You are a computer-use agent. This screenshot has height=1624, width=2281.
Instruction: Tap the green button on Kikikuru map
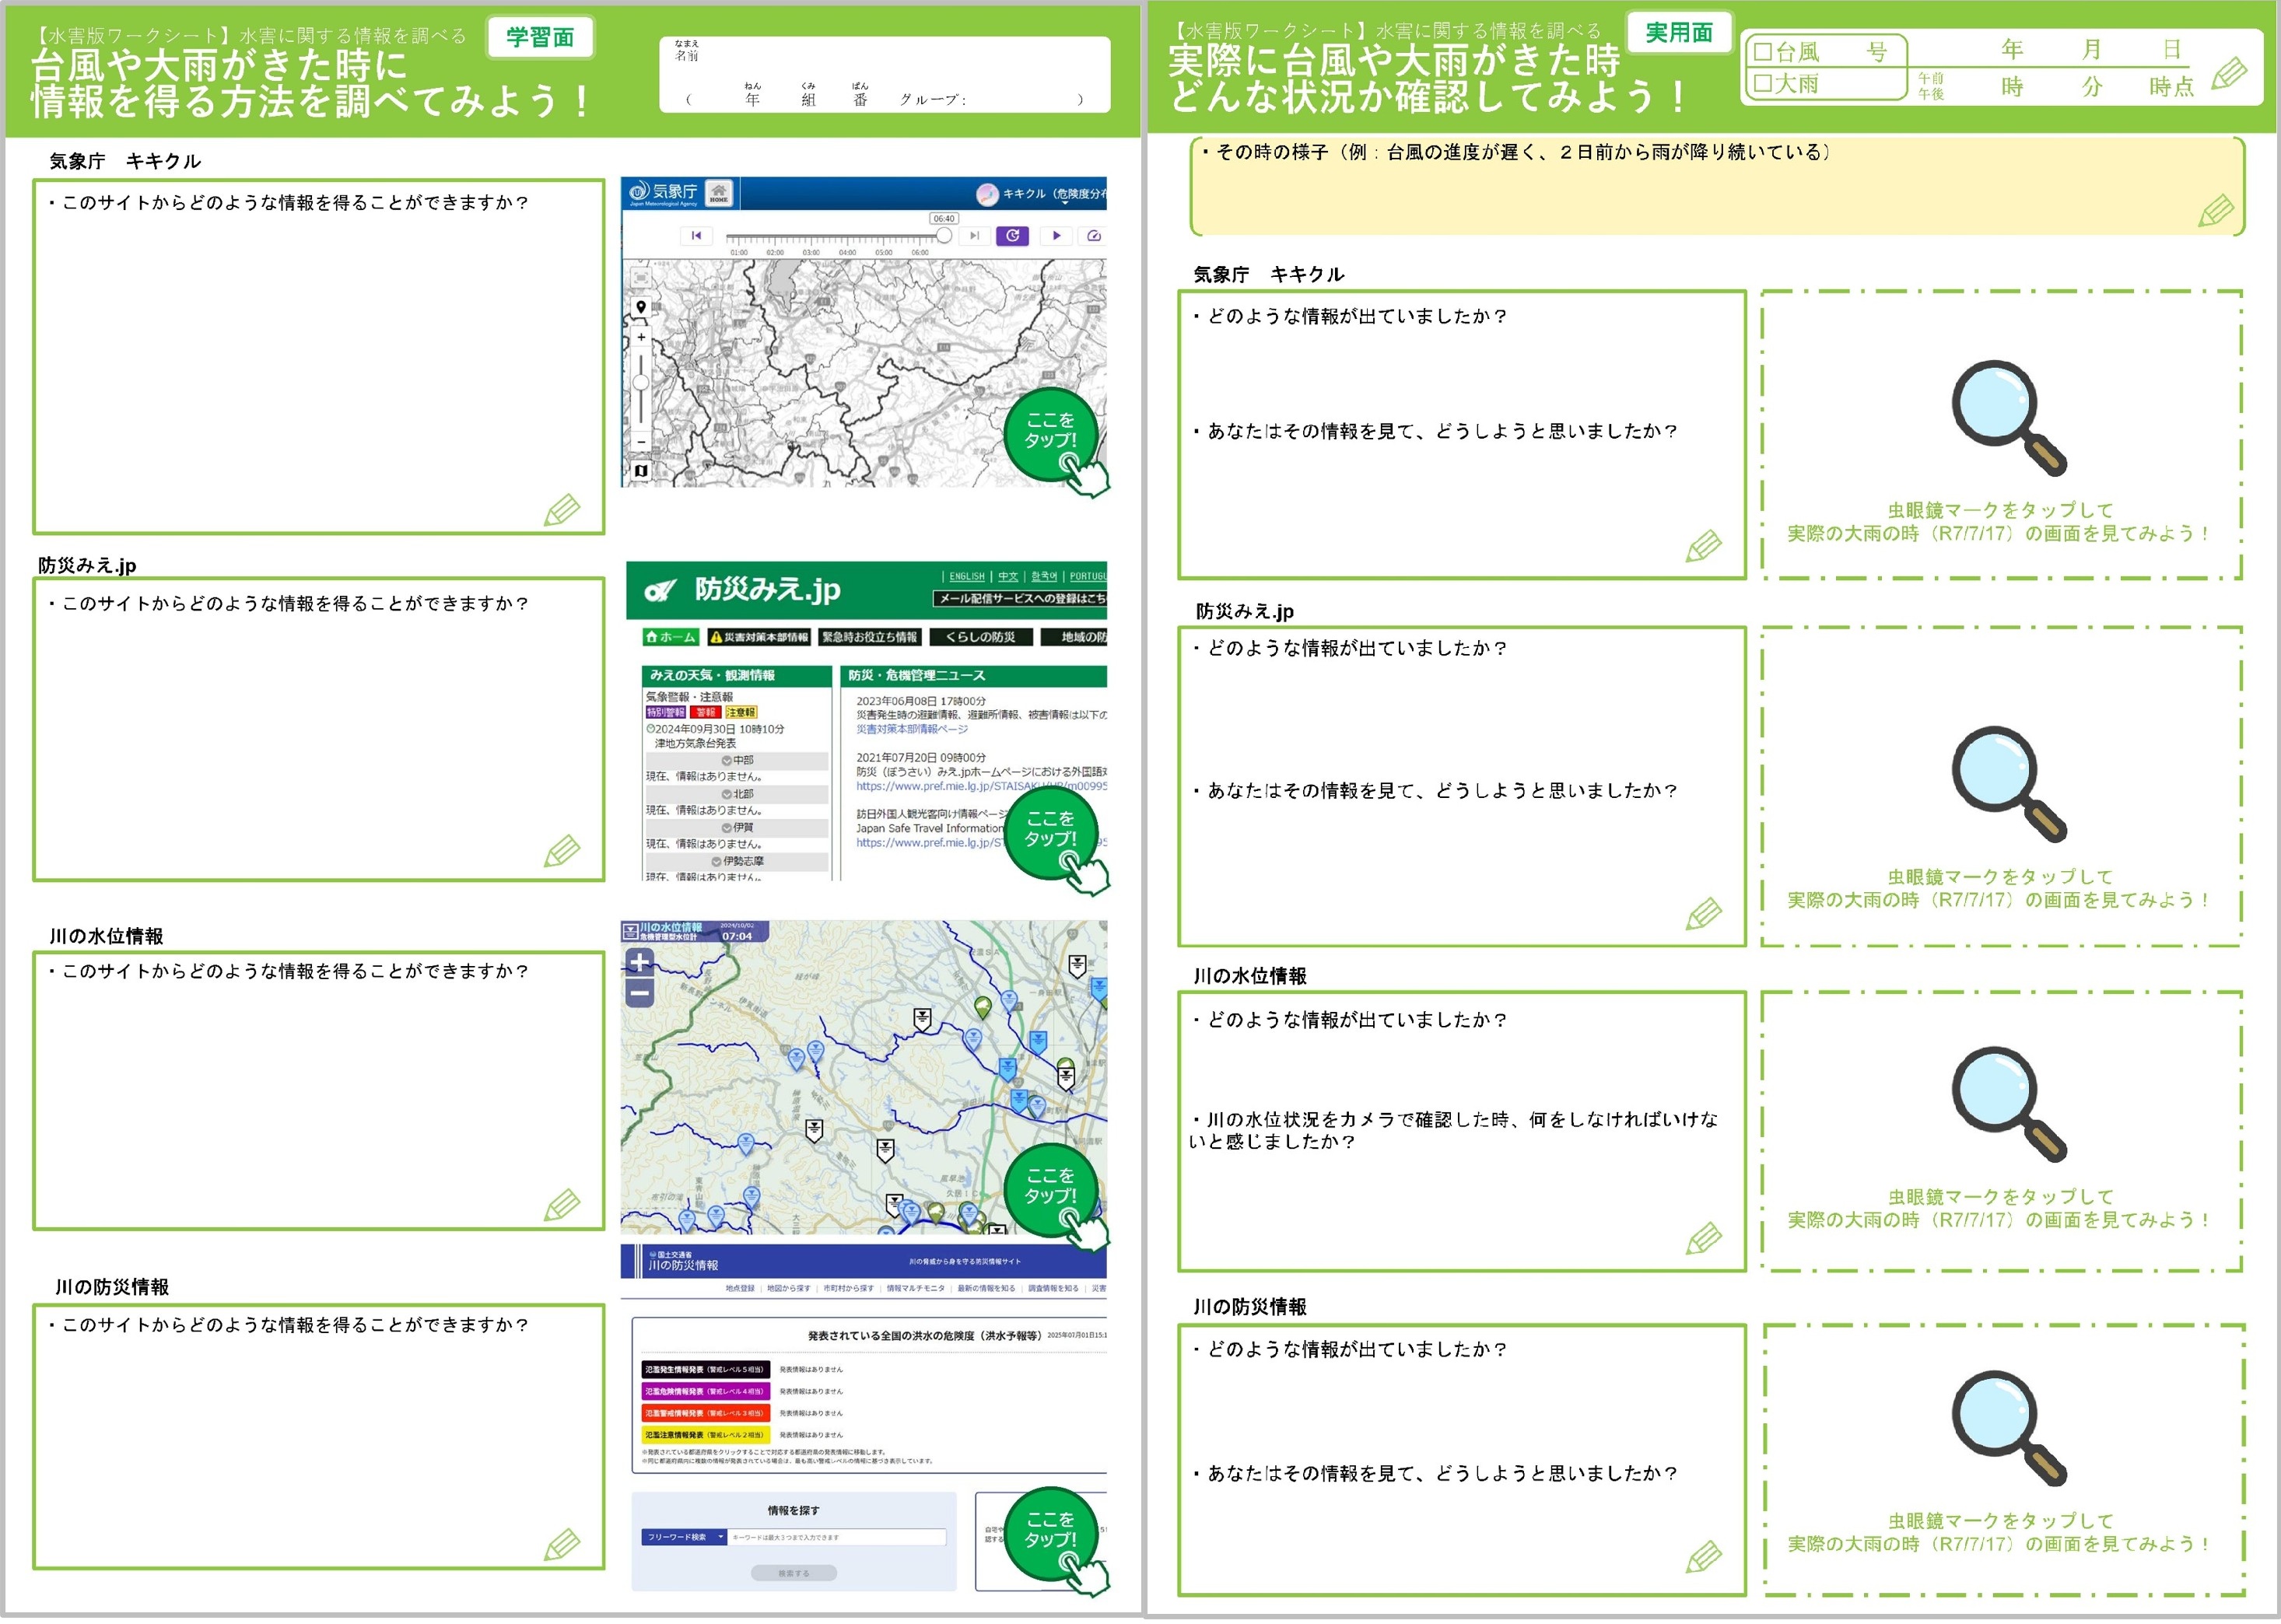pos(1051,434)
